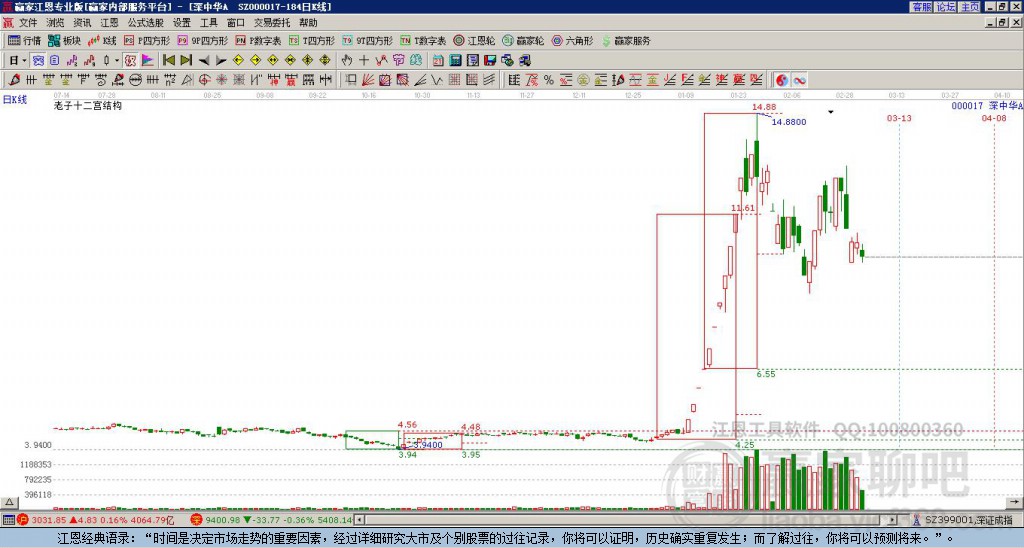Viewport: 1024px width, 548px height.
Task: Select the percent % tool
Action: [x=548, y=80]
